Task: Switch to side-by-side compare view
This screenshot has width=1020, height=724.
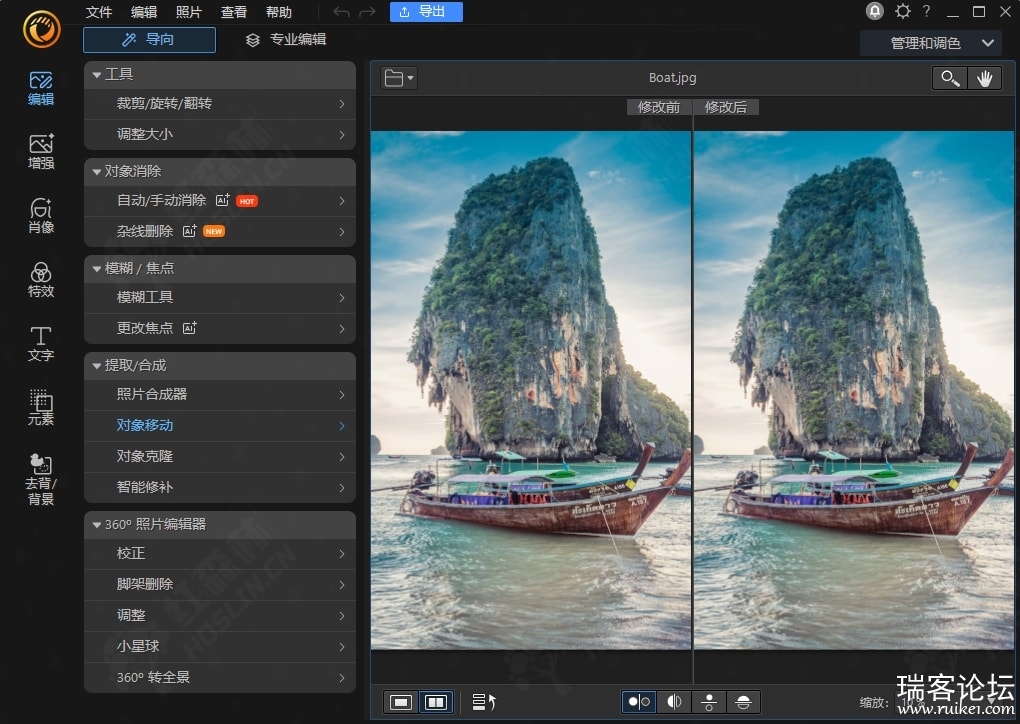Action: click(435, 702)
